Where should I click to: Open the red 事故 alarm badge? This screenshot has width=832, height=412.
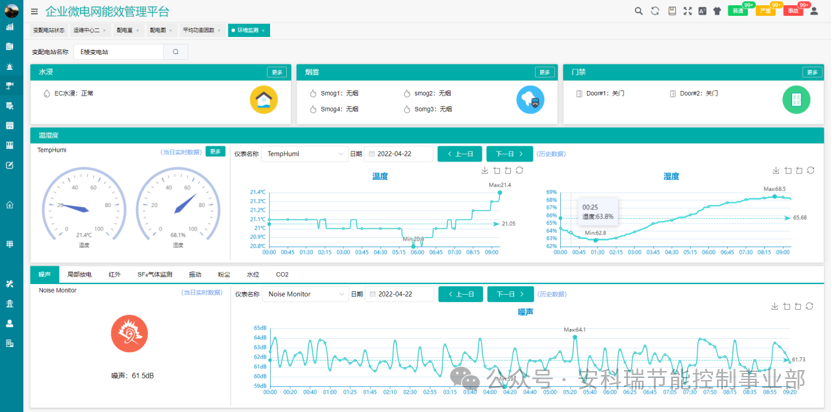[793, 11]
